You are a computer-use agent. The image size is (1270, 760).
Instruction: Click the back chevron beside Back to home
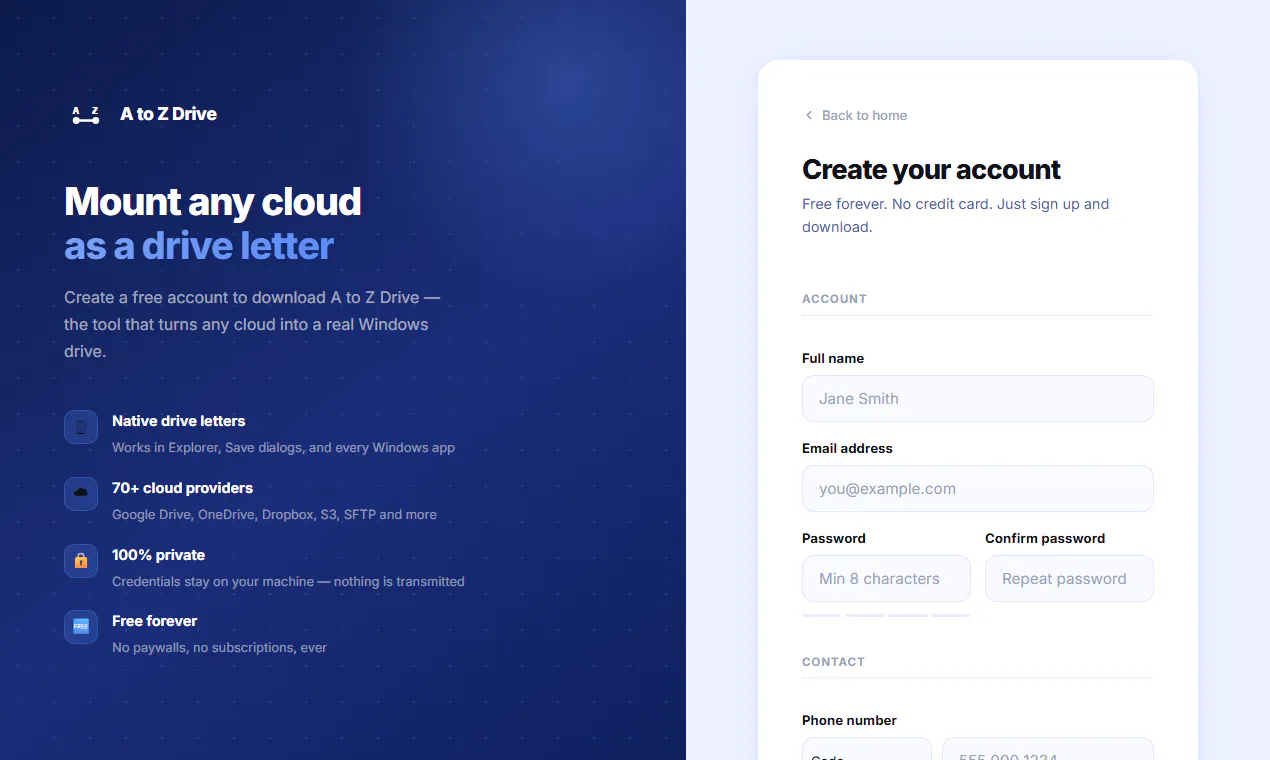(x=809, y=115)
